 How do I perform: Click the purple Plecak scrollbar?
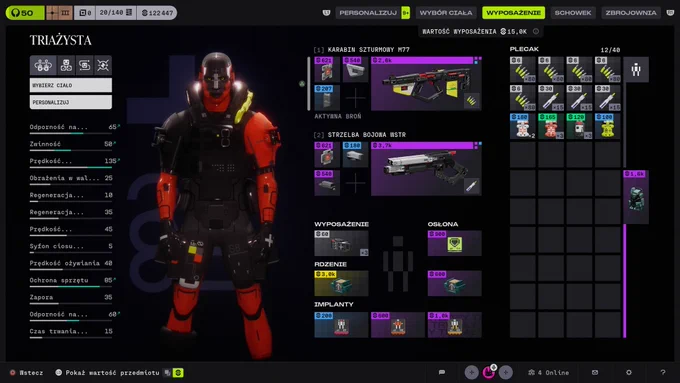pyautogui.click(x=624, y=281)
